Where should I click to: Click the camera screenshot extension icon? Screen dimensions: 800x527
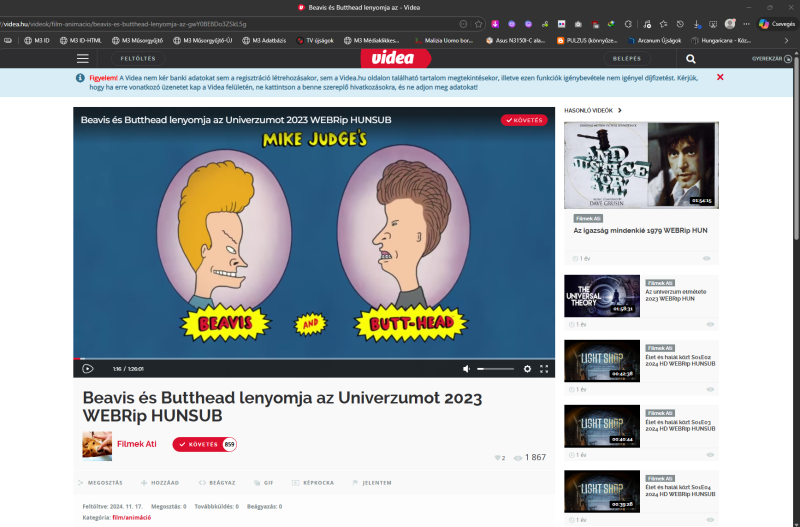[578, 24]
